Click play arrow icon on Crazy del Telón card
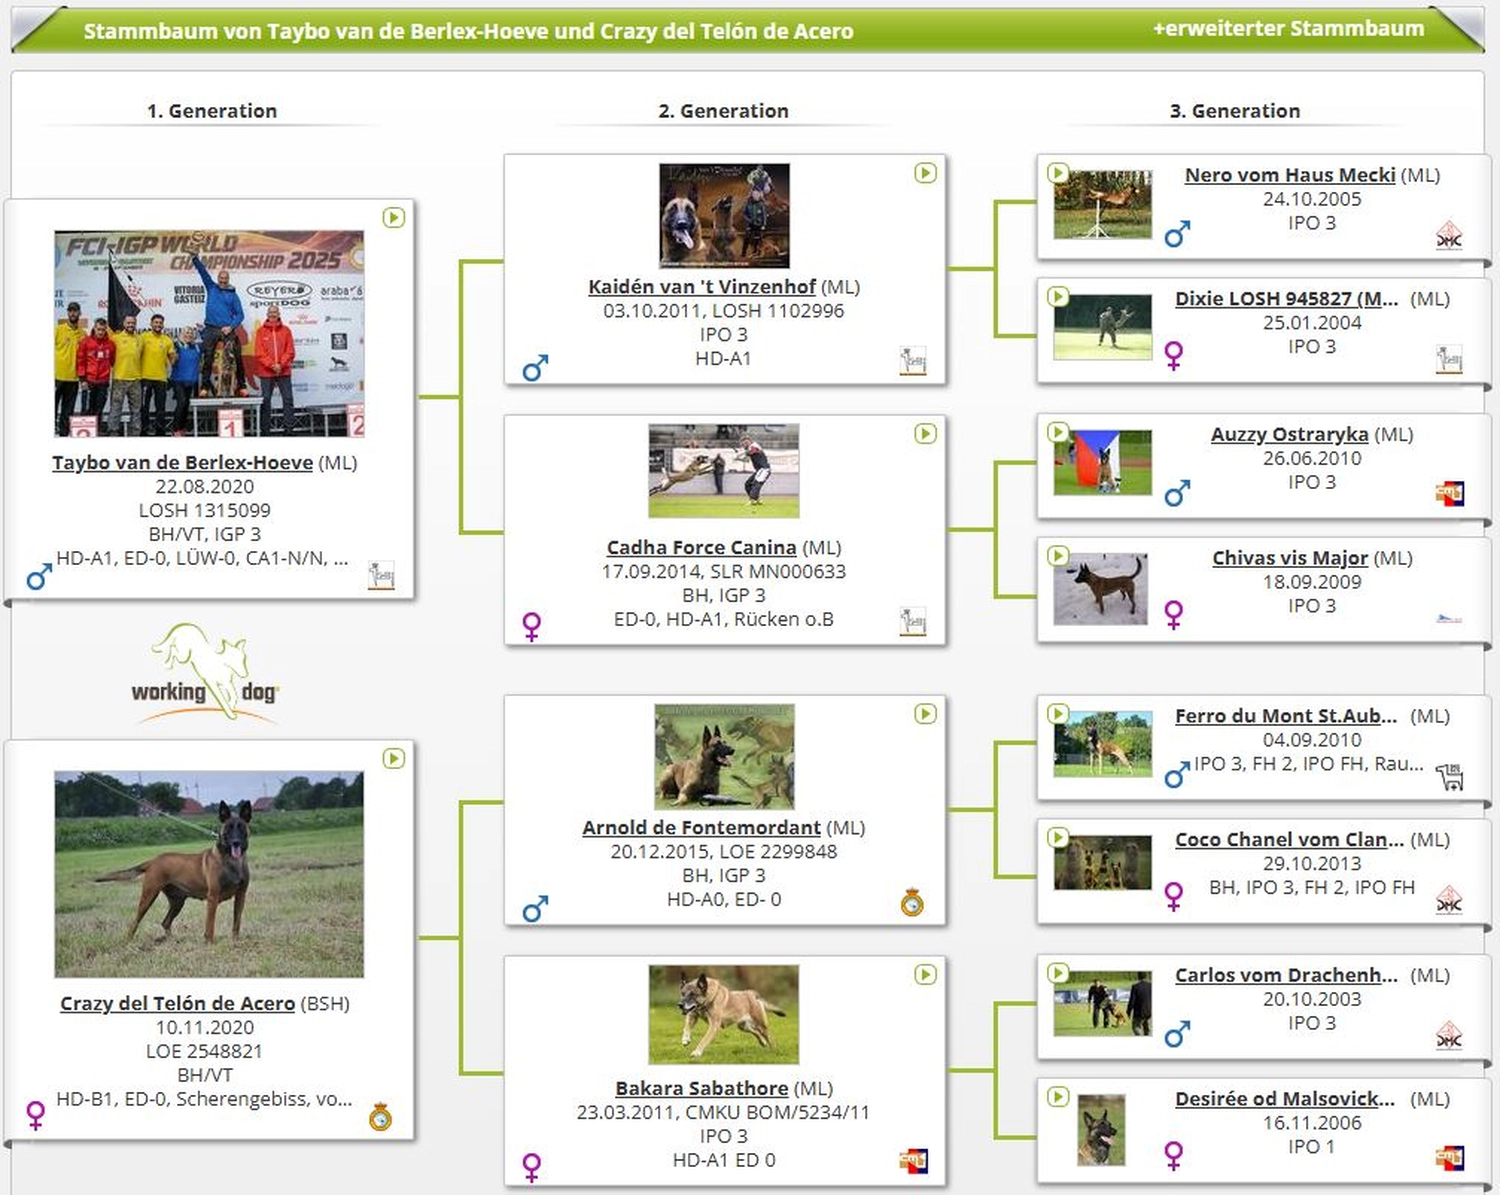This screenshot has width=1500, height=1195. tap(394, 759)
